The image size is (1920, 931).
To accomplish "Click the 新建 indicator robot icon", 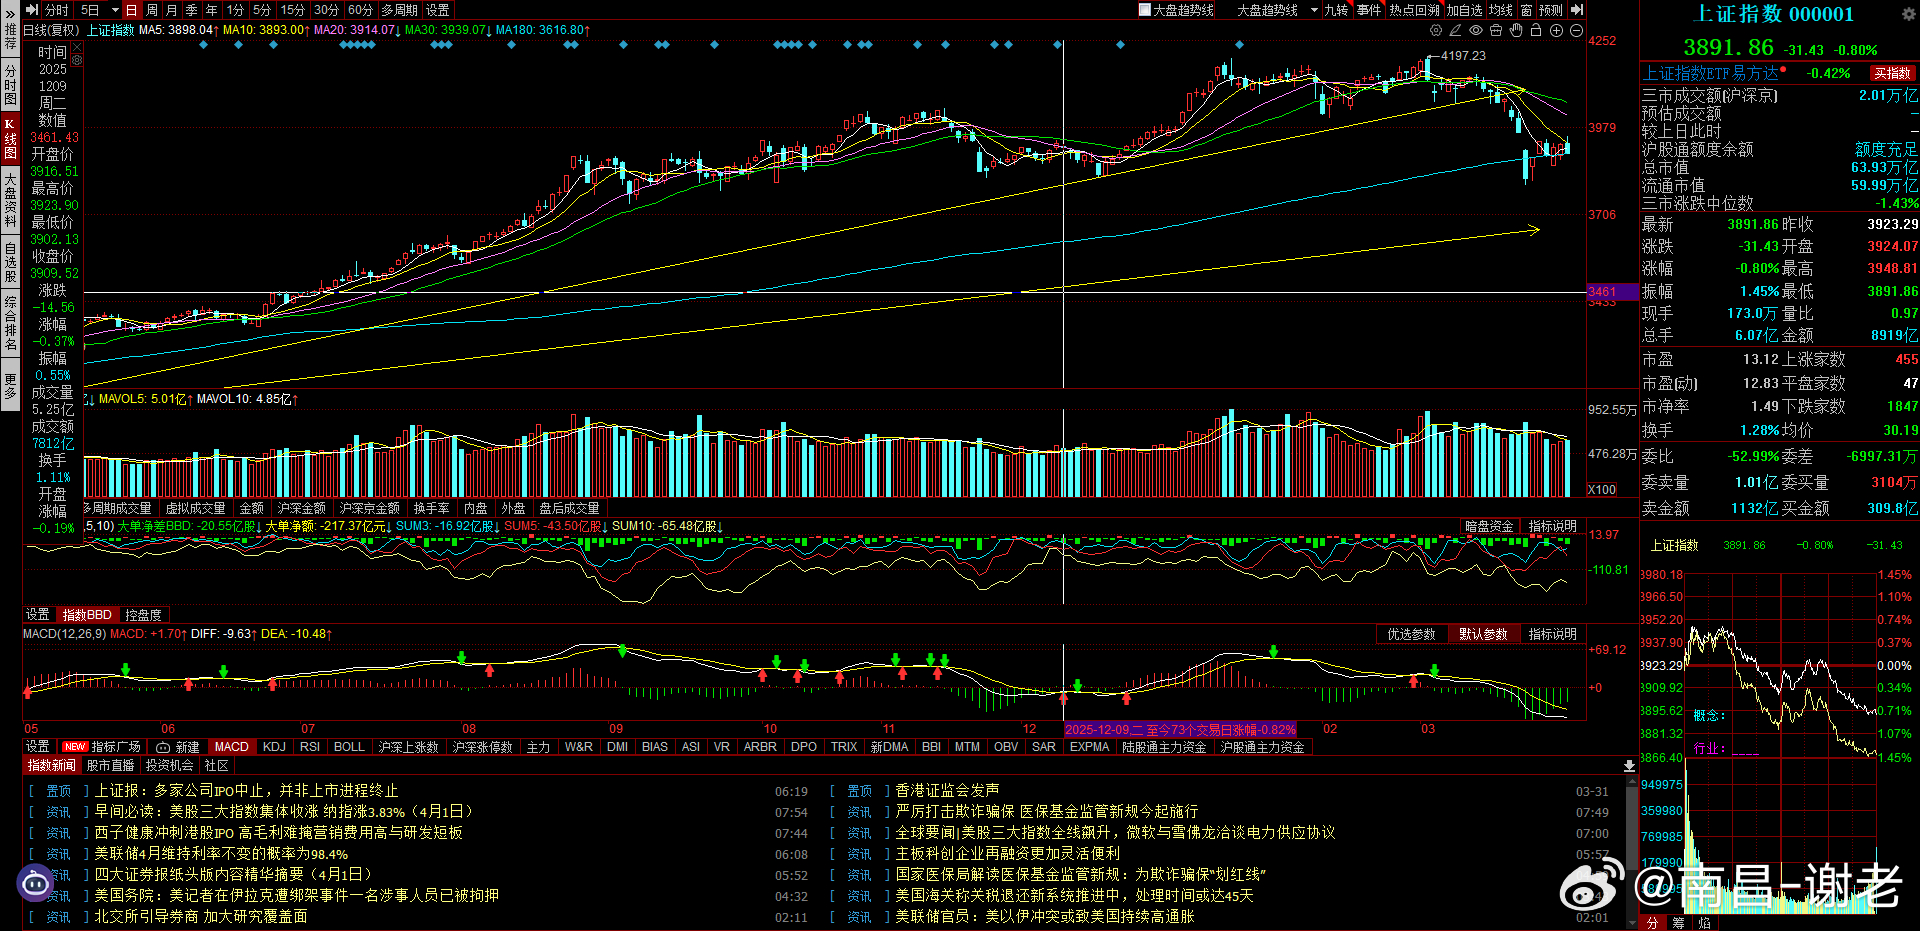I will [x=163, y=747].
